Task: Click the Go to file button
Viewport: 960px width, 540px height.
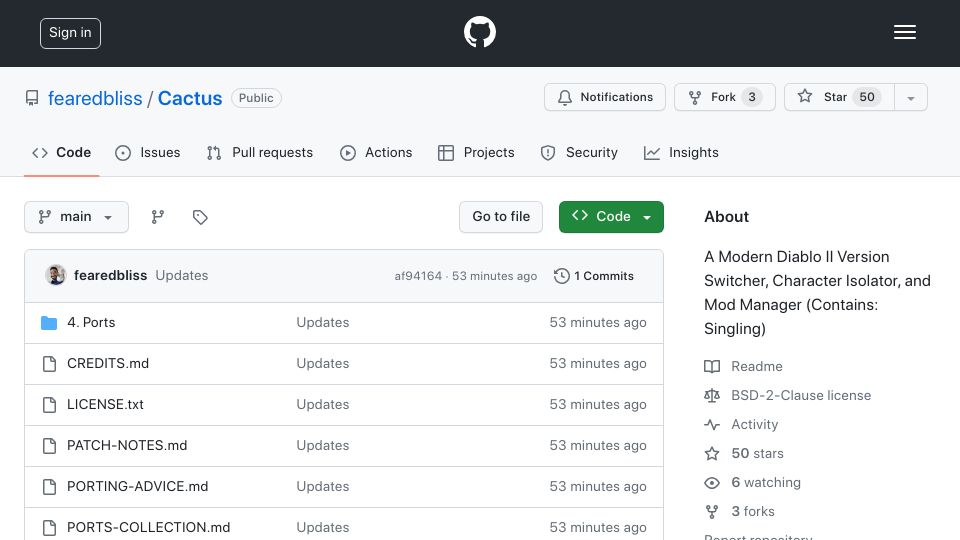Action: [x=501, y=217]
